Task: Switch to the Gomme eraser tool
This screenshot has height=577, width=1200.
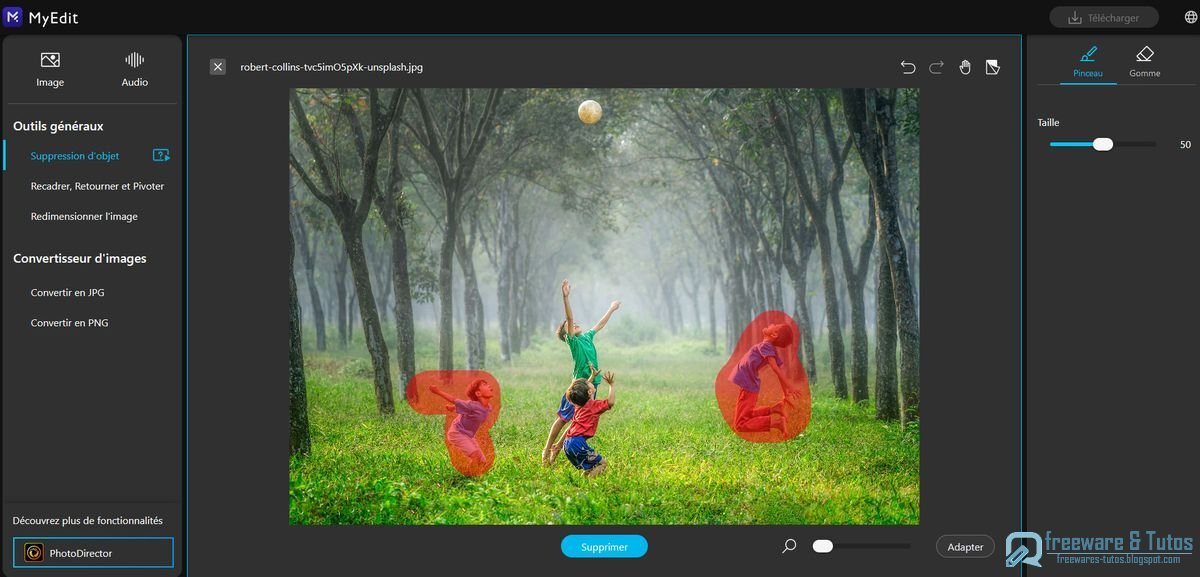Action: tap(1145, 61)
